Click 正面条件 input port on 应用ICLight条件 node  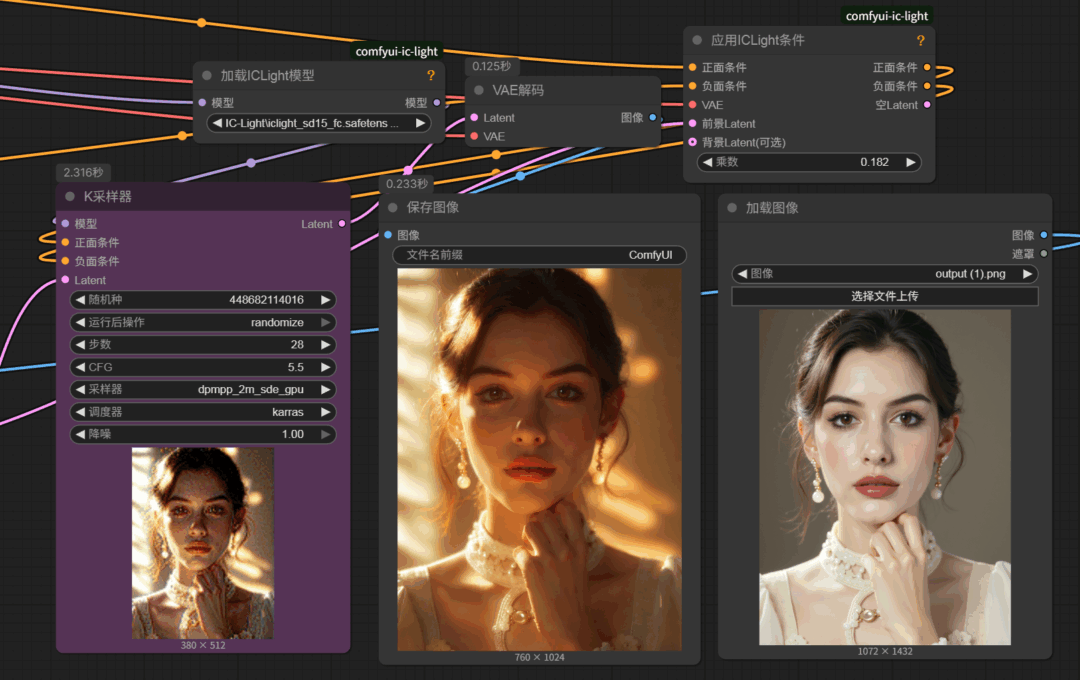692,68
